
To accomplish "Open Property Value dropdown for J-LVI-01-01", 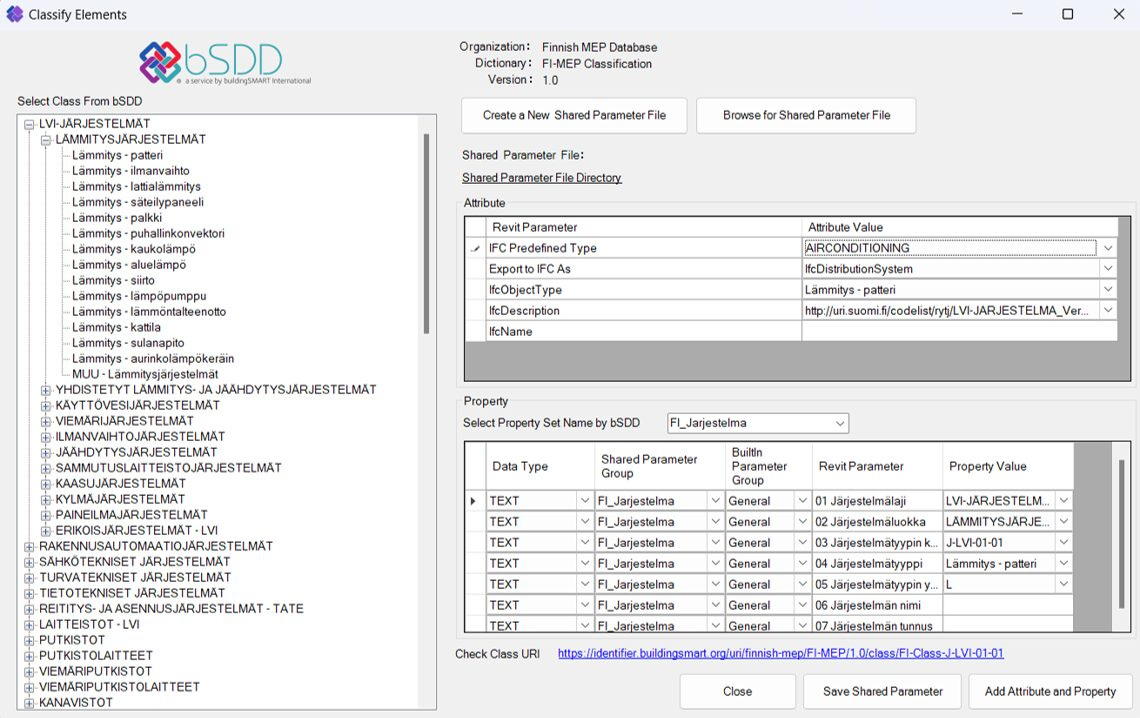I will pos(1064,543).
